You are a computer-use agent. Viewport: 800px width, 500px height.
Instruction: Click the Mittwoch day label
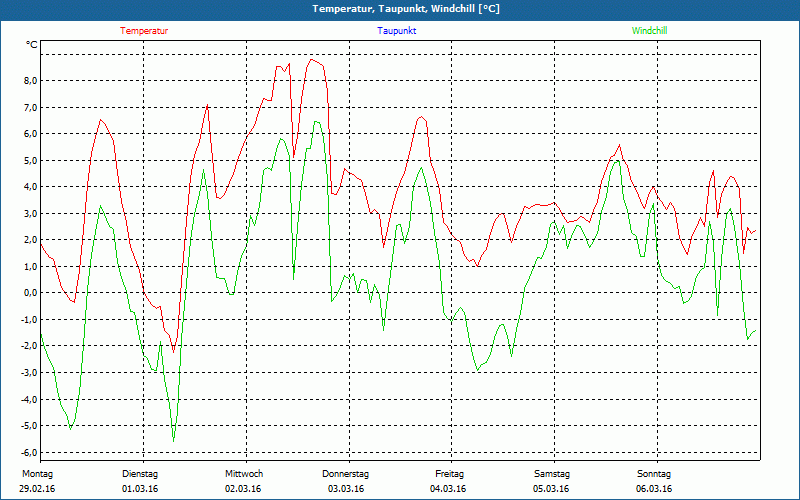pos(244,474)
